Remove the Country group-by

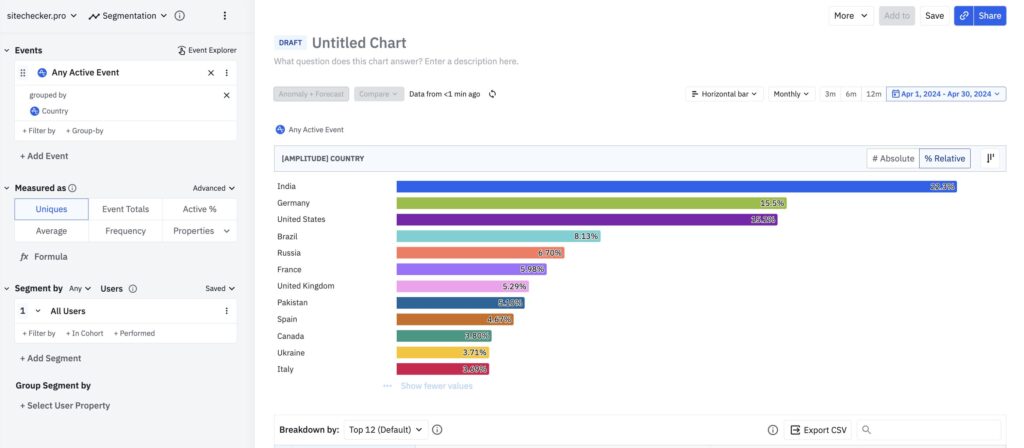pyautogui.click(x=226, y=96)
